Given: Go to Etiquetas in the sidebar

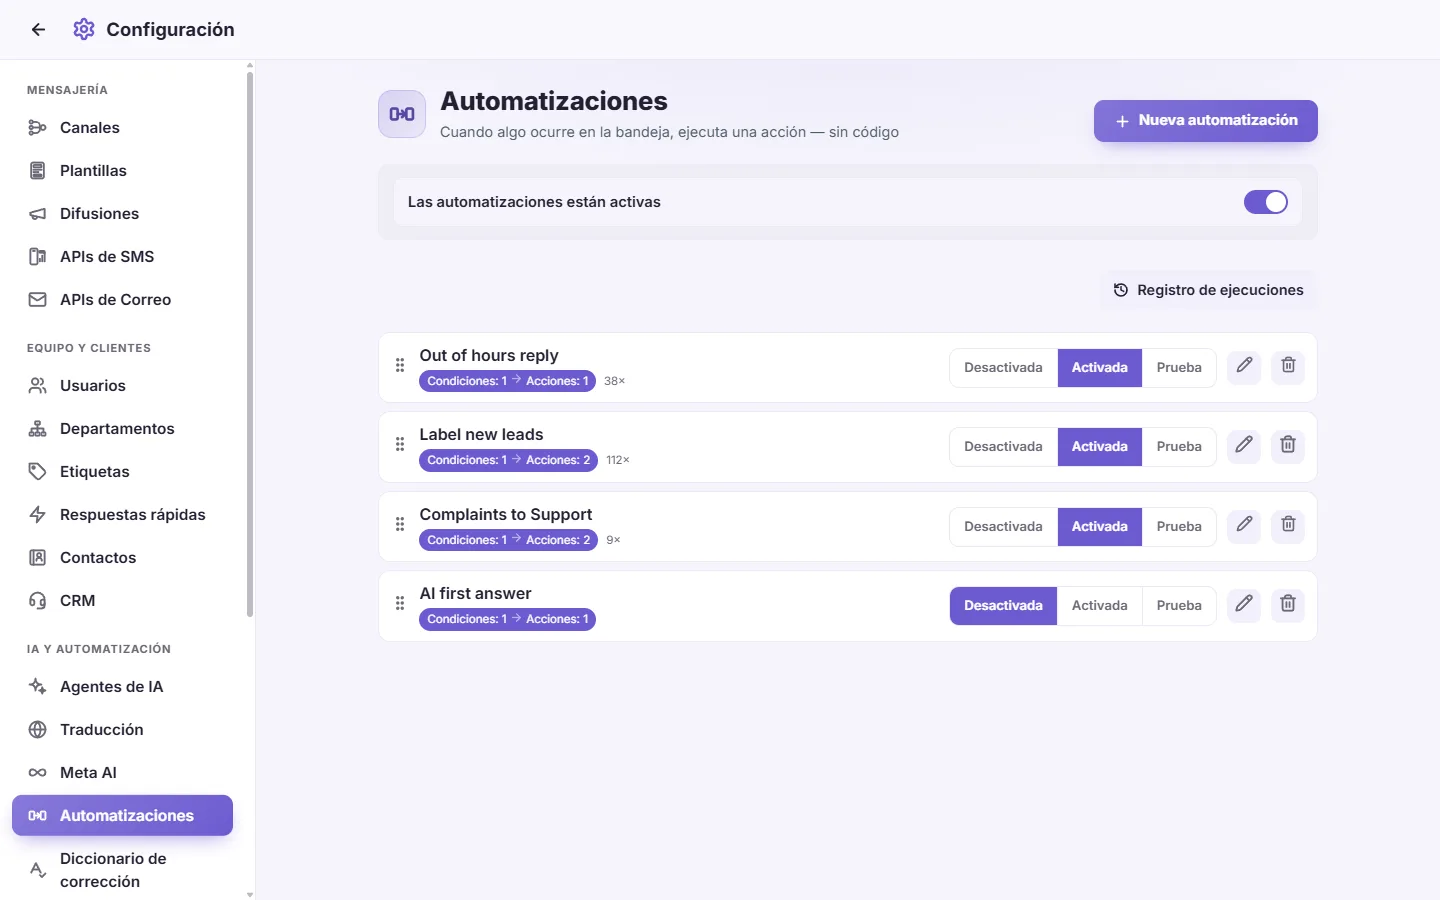Looking at the screenshot, I should 122,472.
